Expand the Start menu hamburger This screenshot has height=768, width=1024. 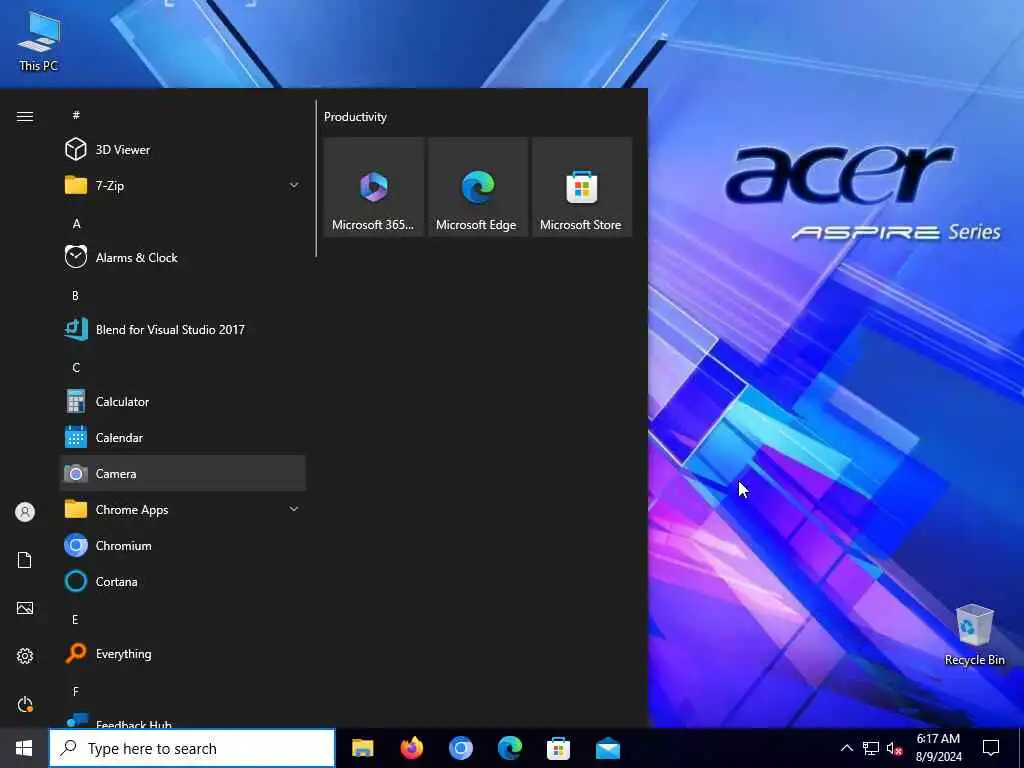coord(25,116)
